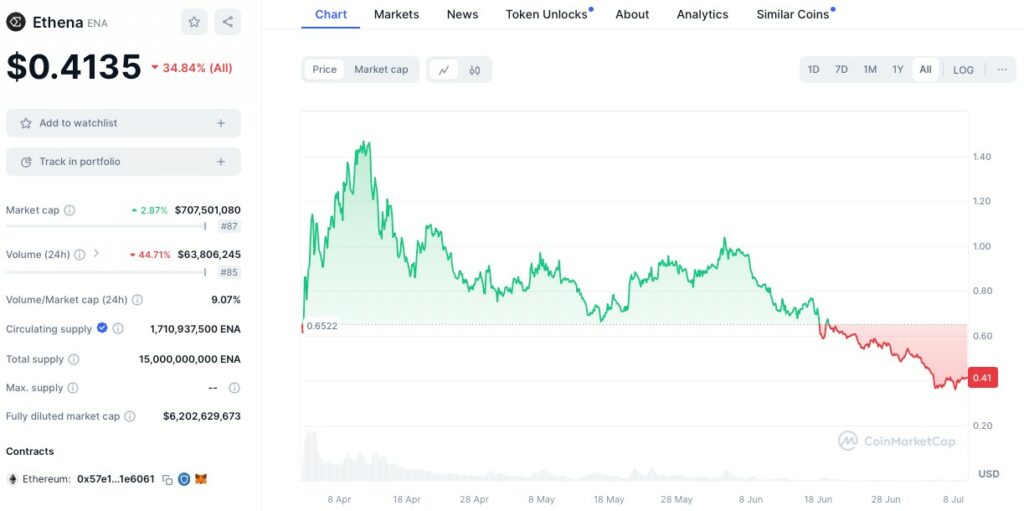The height and width of the screenshot is (511, 1024).
Task: Open the Token Unlocks tab
Action: click(x=546, y=14)
